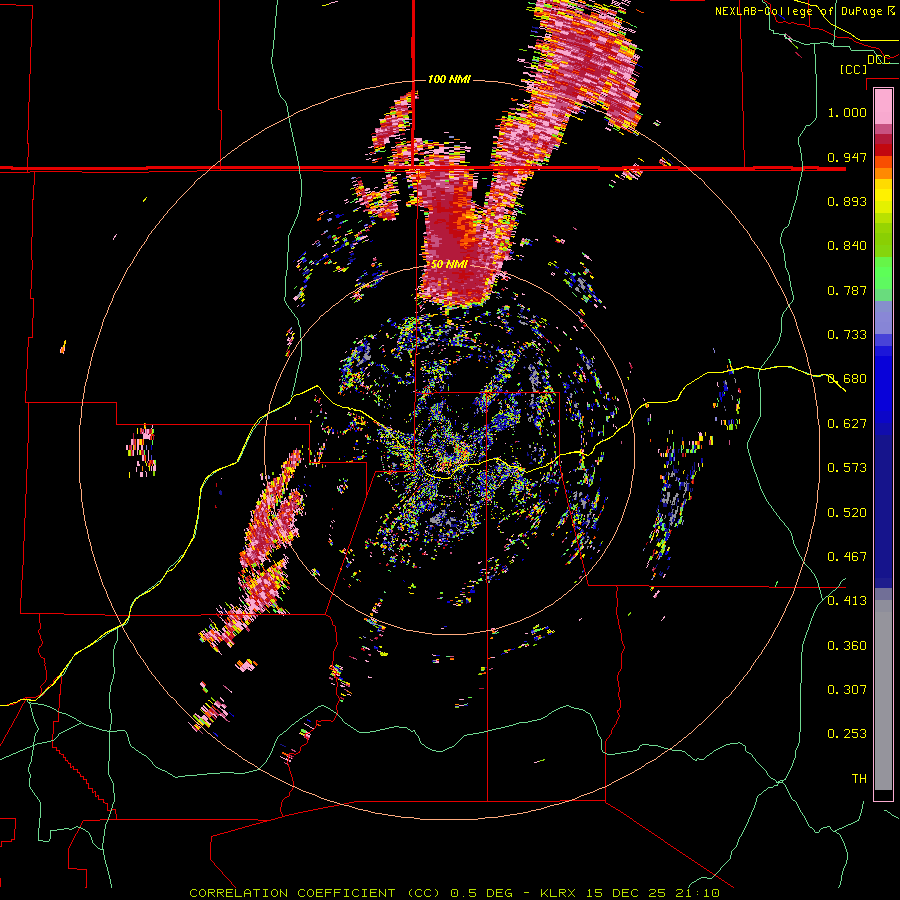This screenshot has height=900, width=900.
Task: Click the 0.413 scale value
Action: pos(847,600)
